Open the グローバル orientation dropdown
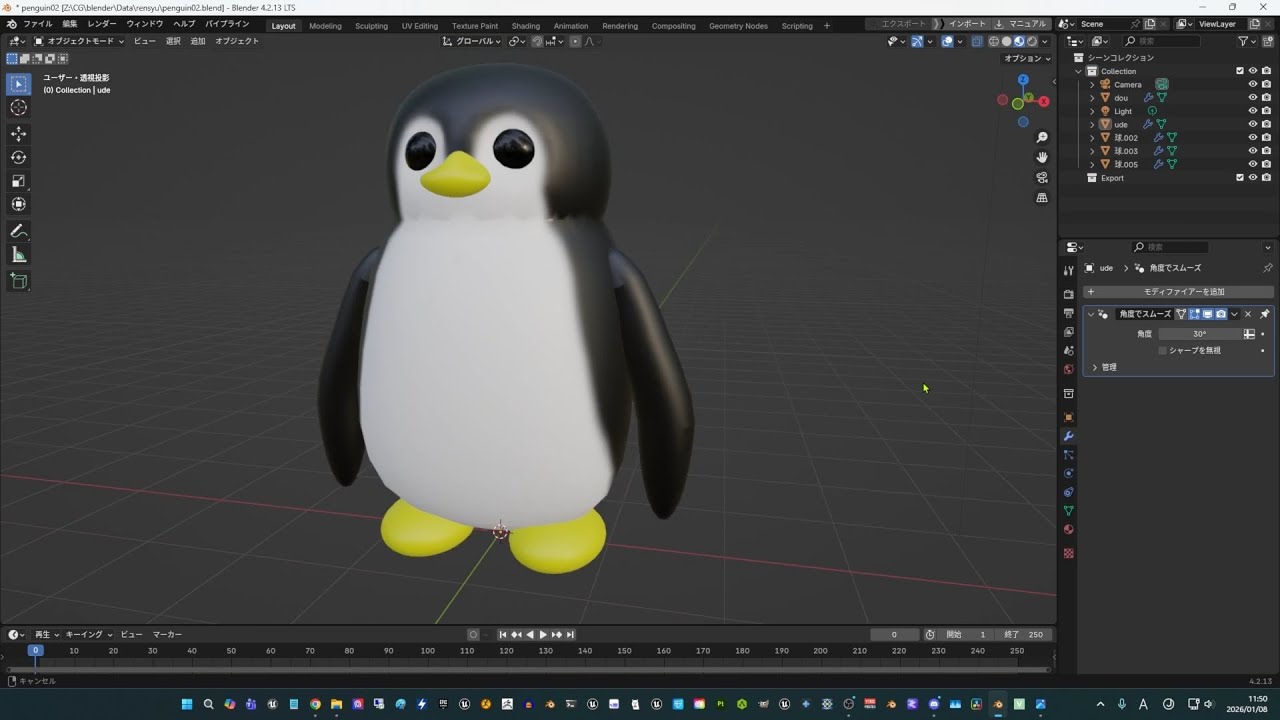This screenshot has width=1280, height=720. coord(472,41)
